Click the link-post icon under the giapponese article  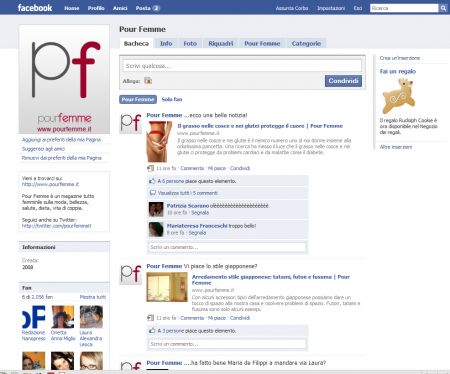(x=151, y=318)
